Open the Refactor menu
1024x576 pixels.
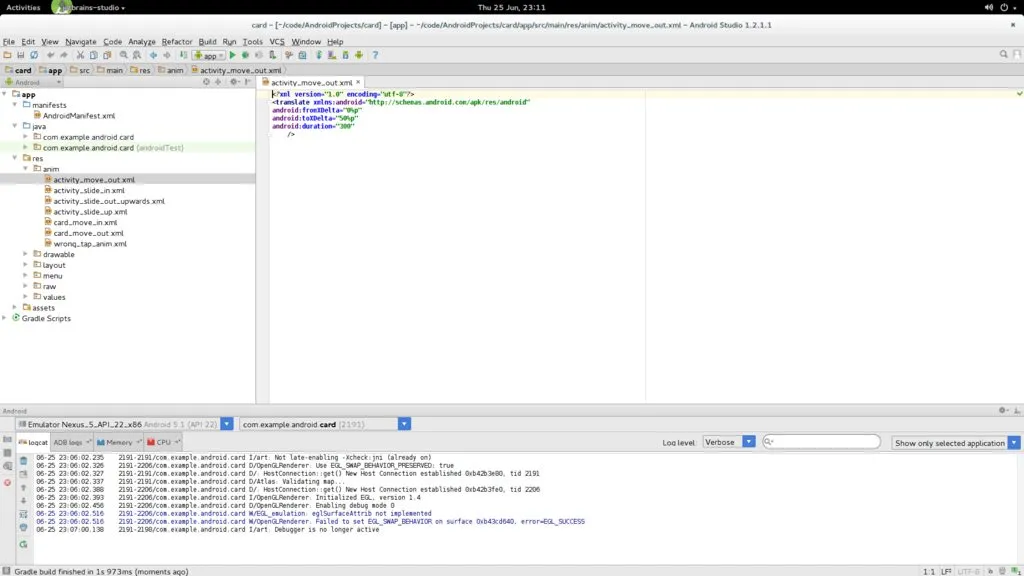[x=177, y=42]
